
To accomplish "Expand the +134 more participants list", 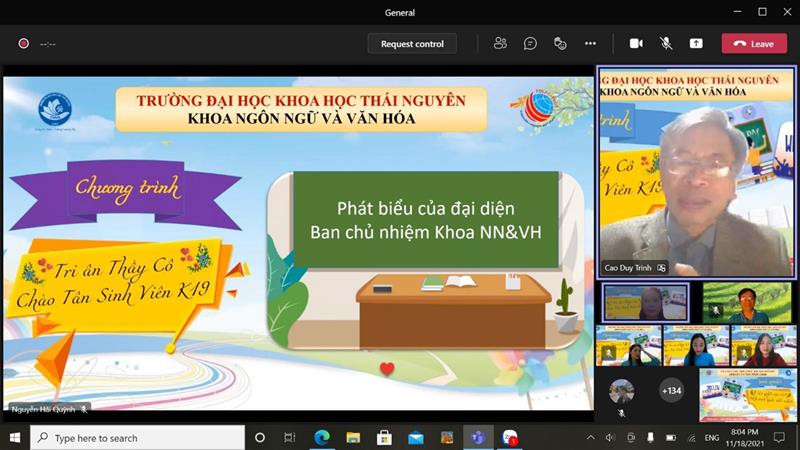I will pyautogui.click(x=671, y=391).
